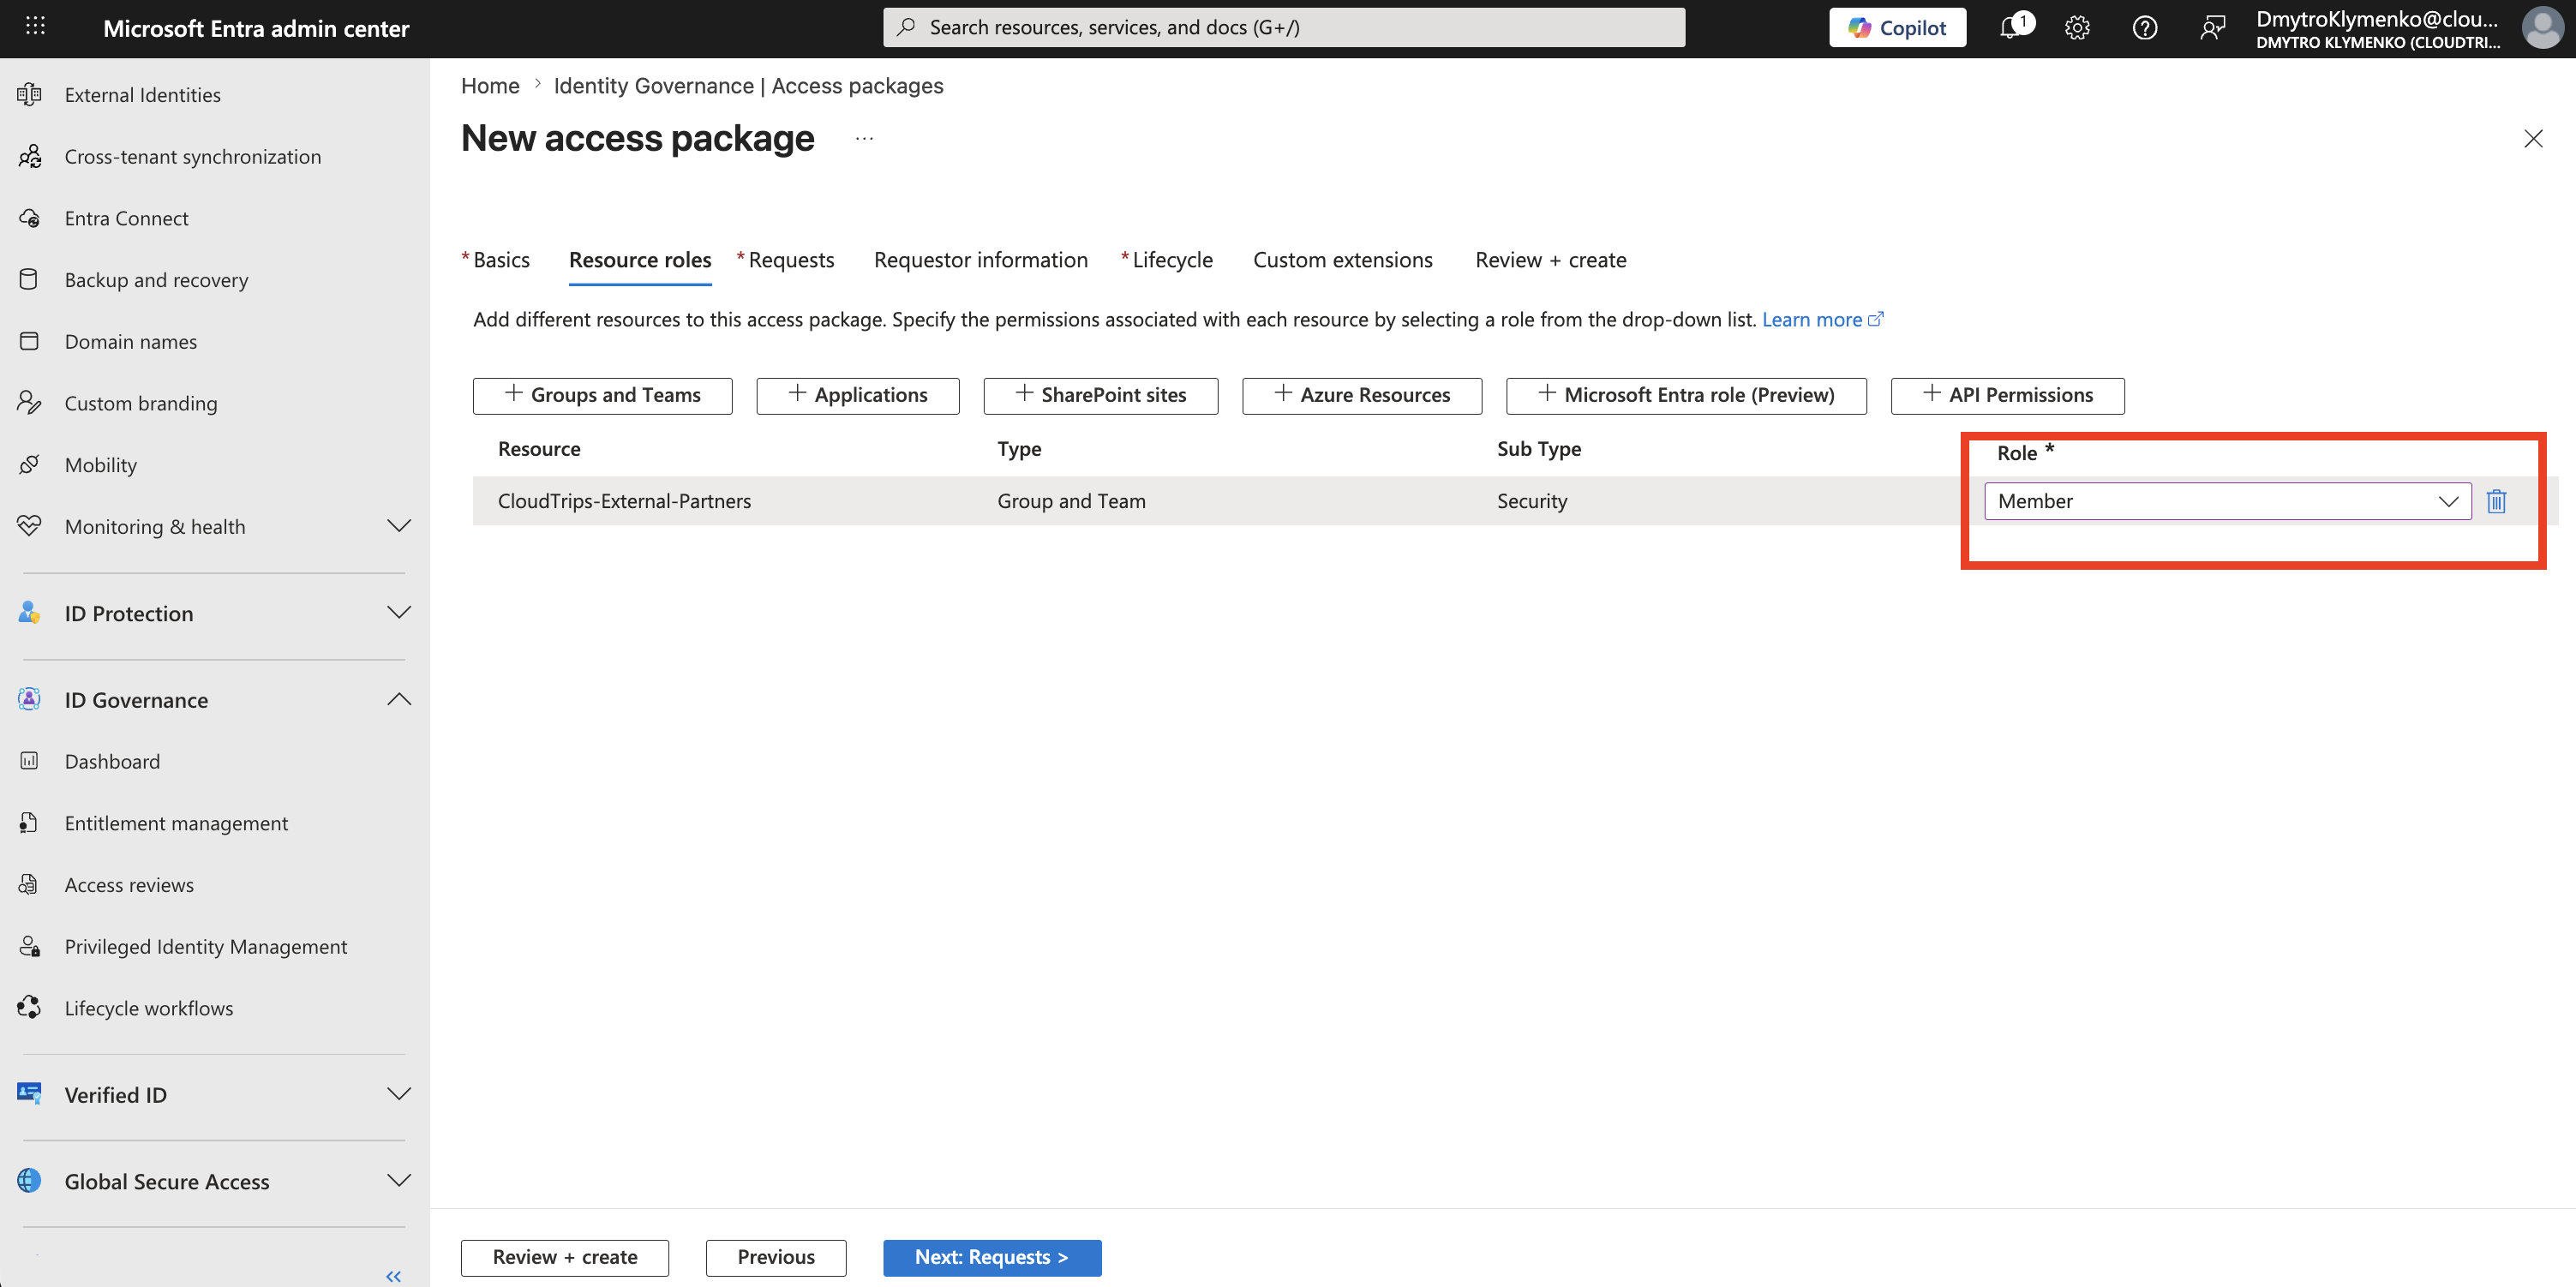Click External Identities sidebar icon

(x=29, y=95)
